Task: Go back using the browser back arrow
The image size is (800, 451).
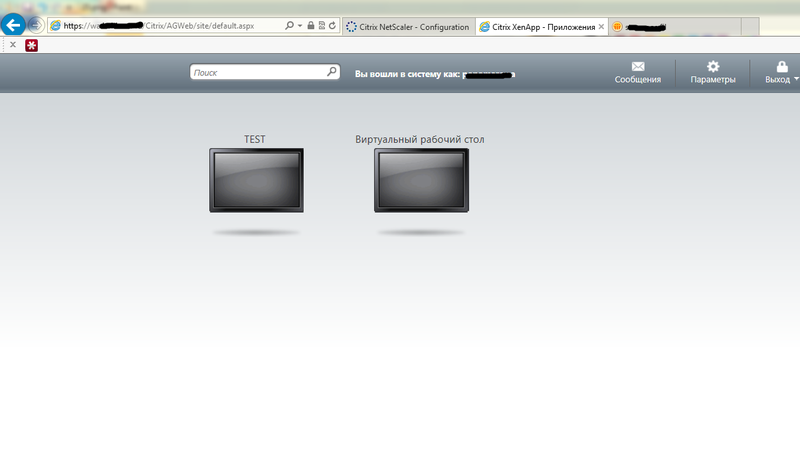Action: point(13,24)
